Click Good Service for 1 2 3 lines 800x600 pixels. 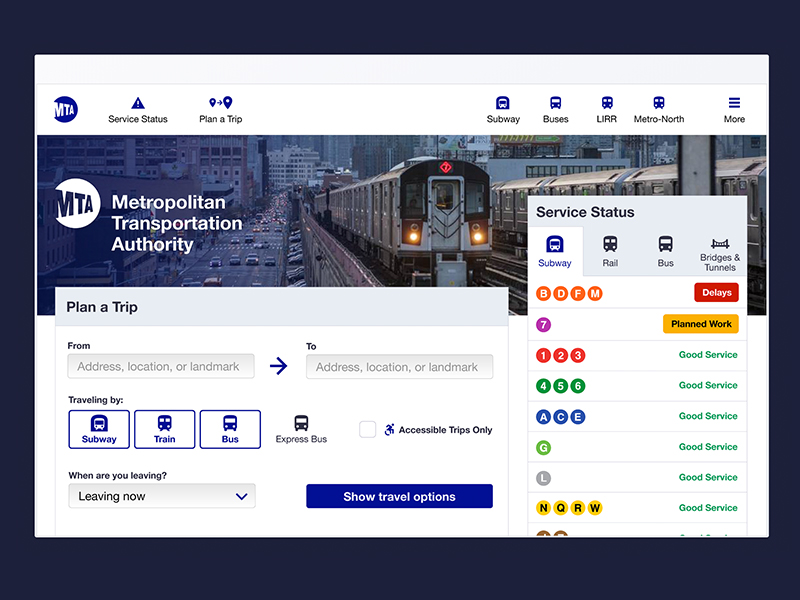pos(708,355)
